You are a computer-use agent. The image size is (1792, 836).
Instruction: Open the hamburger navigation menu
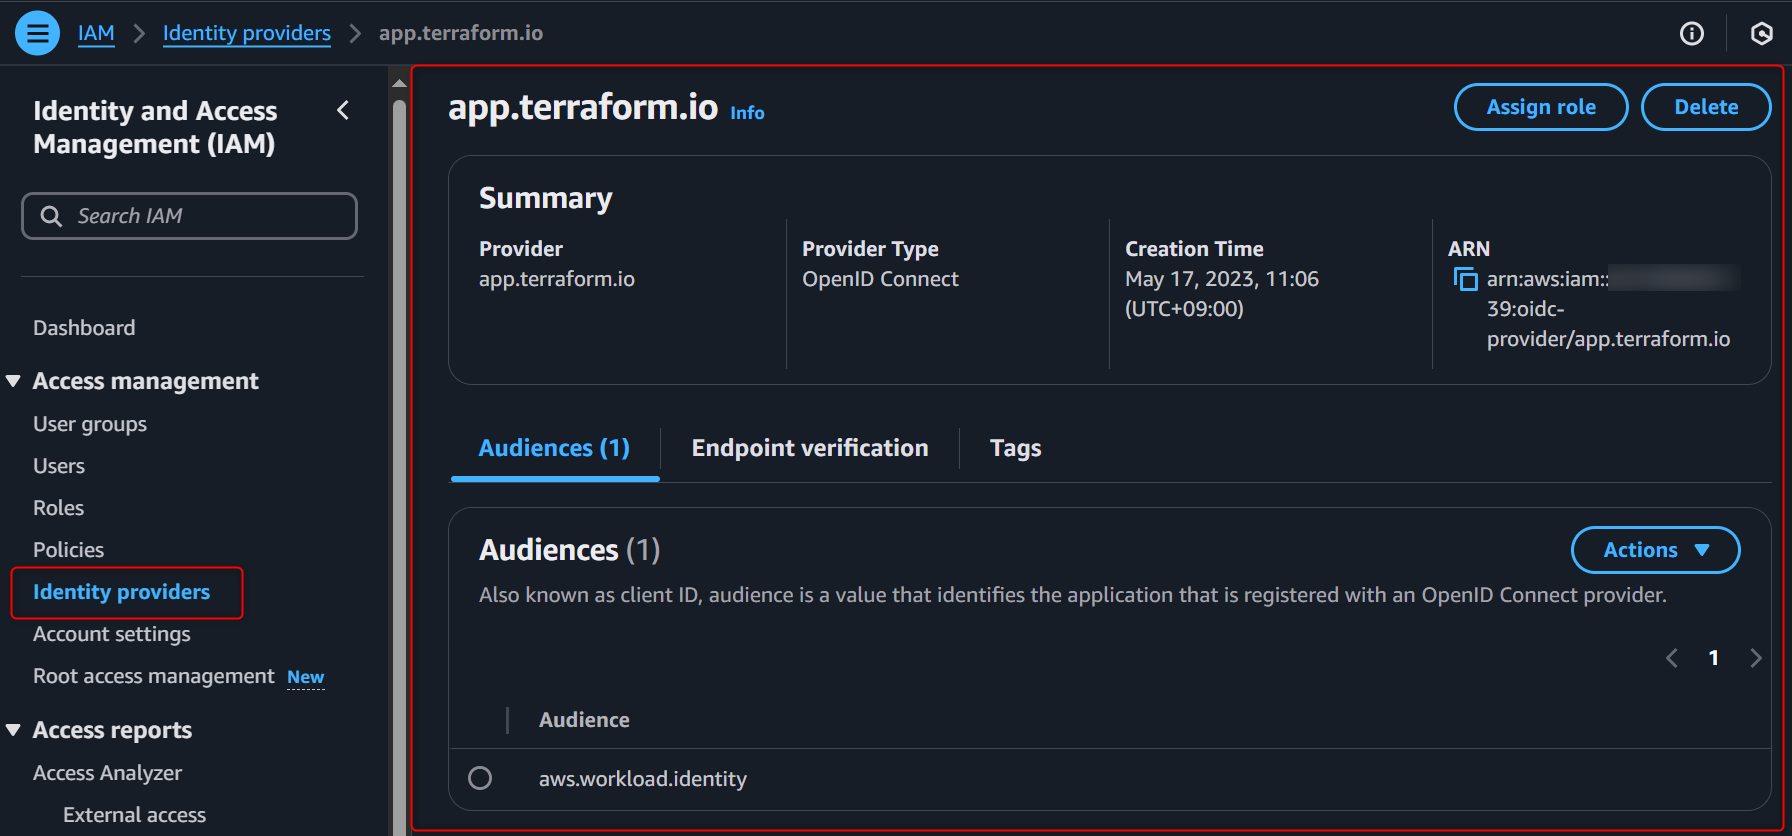(x=37, y=33)
